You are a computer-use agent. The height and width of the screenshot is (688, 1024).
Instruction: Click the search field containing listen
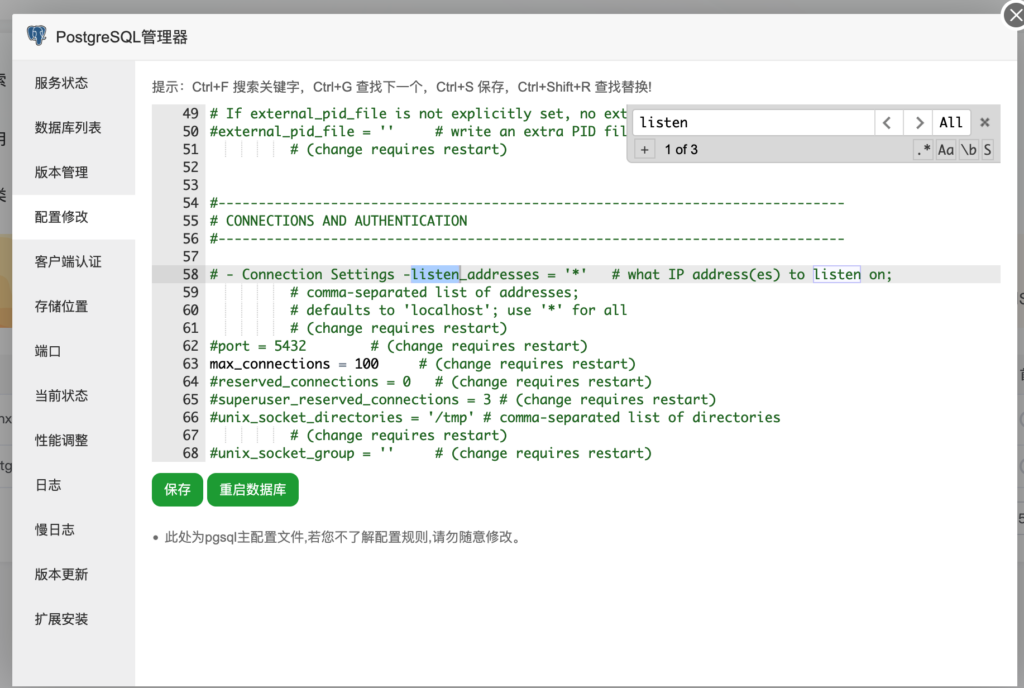(x=753, y=123)
